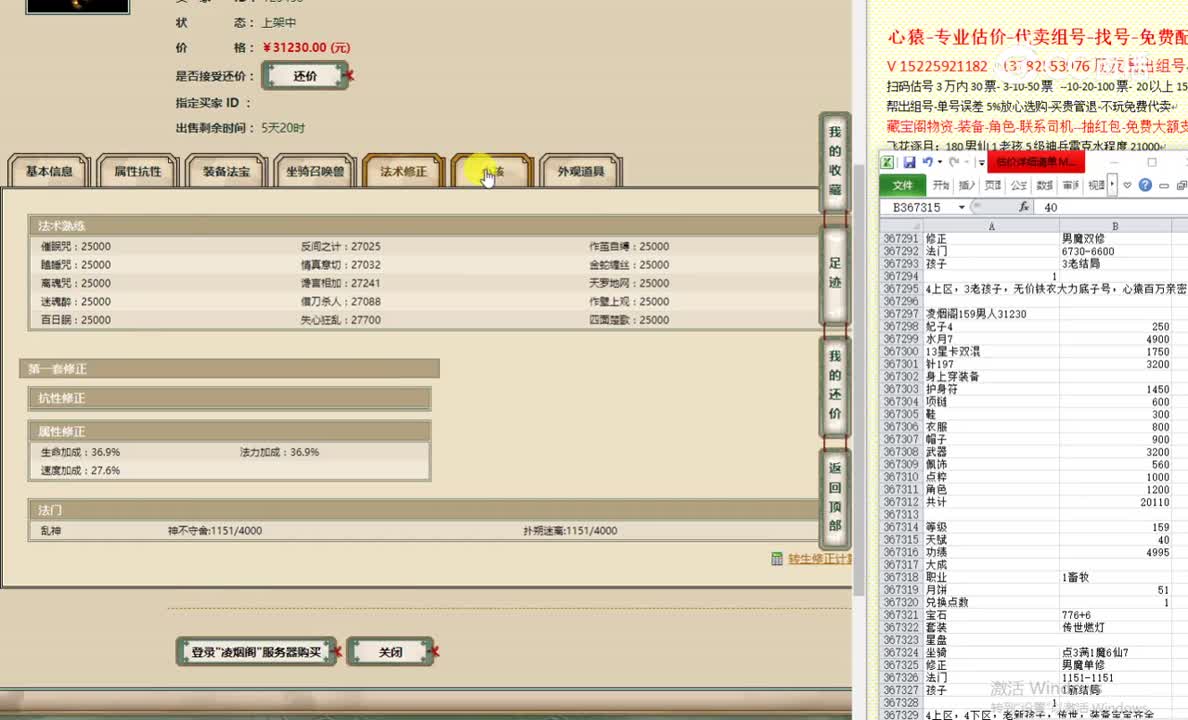Screen dimensions: 1188x720
Task: Switch to the 基本信息 tab
Action: pos(48,171)
